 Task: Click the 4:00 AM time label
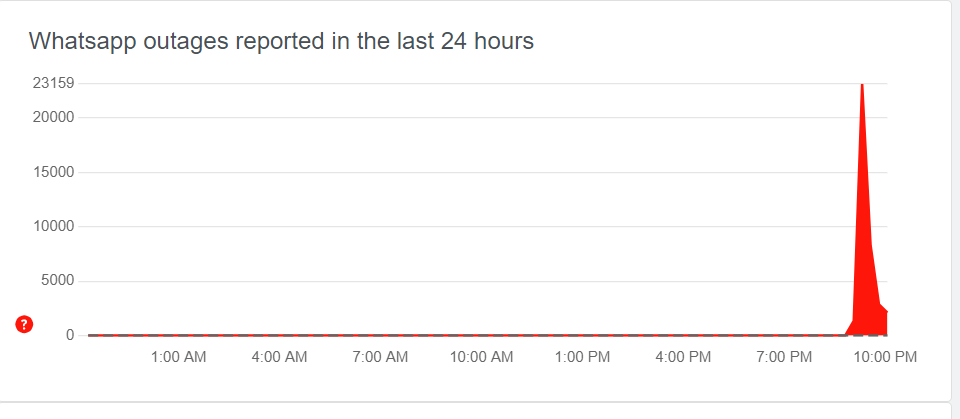point(279,357)
